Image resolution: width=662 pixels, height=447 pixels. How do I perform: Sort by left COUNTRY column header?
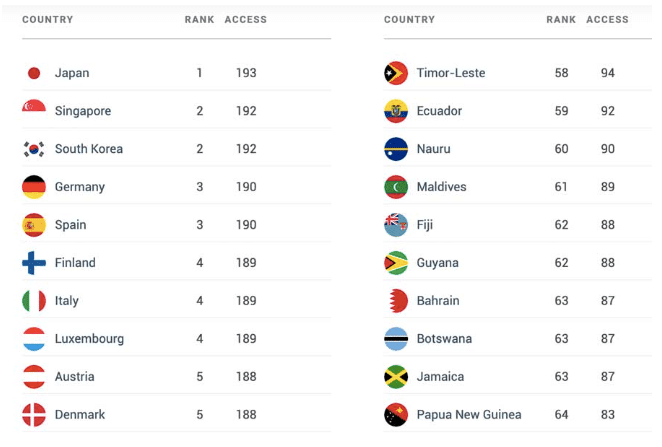(47, 20)
